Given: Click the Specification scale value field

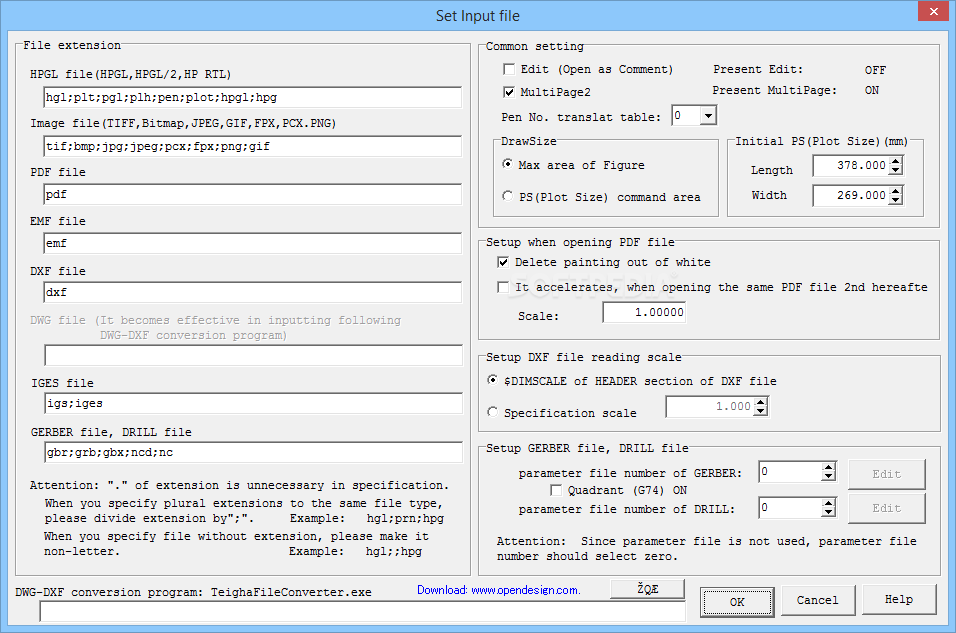Looking at the screenshot, I should click(x=710, y=407).
